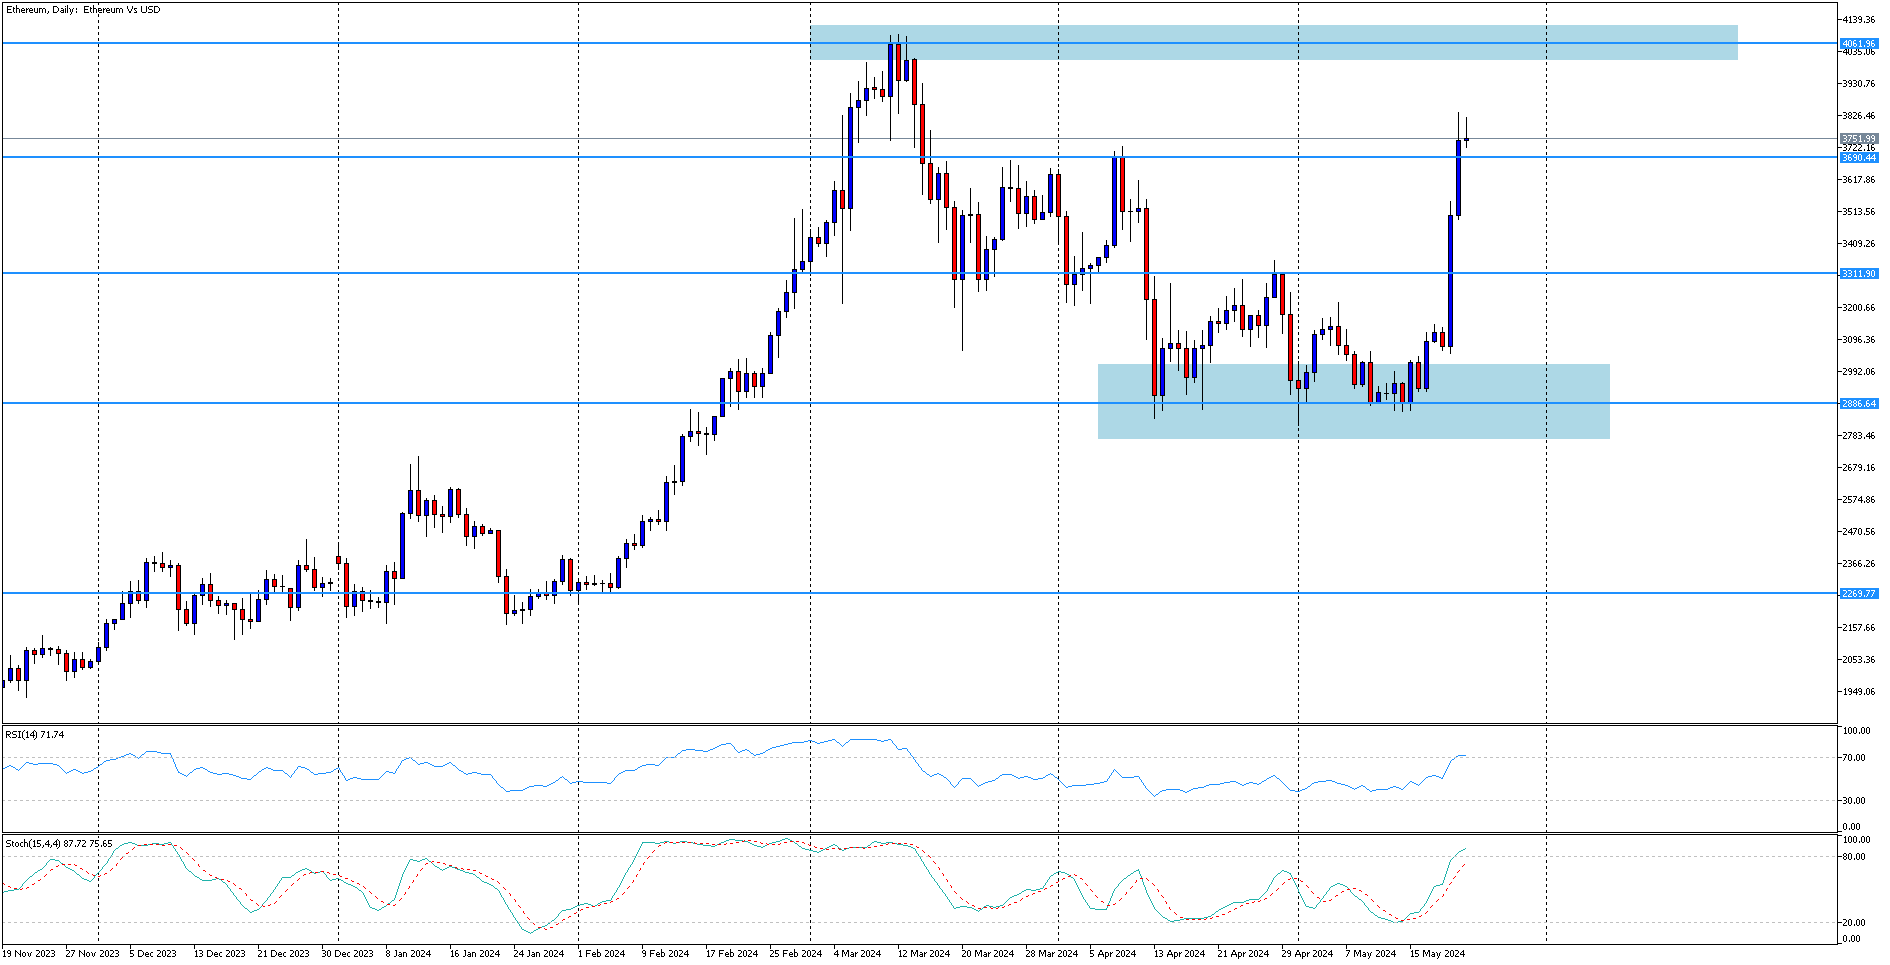Click the 17 Feb 2024 date label

(732, 954)
